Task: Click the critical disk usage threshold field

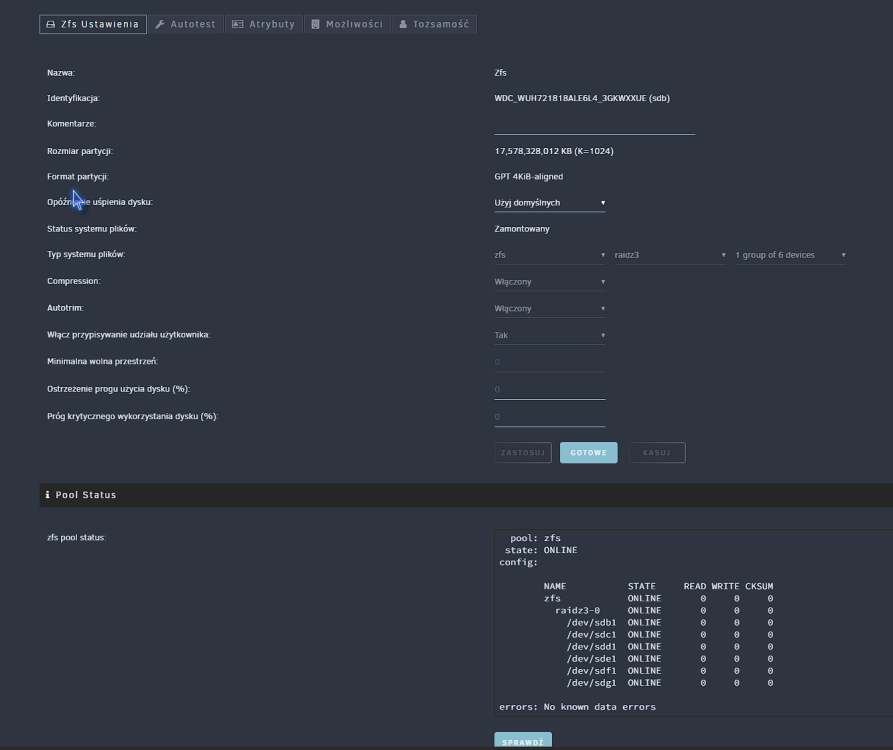Action: click(x=550, y=417)
